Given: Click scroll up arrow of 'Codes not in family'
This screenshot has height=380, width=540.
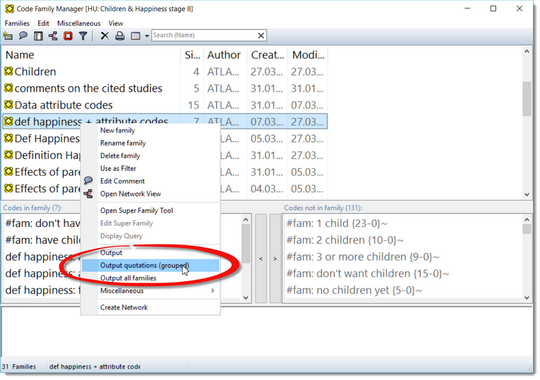Looking at the screenshot, I should coord(527,219).
